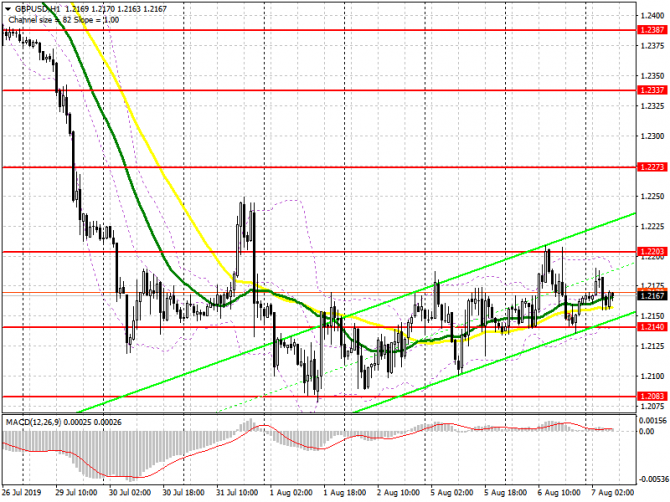Click the MACD scale value 0.00156
Image resolution: width=670 pixels, height=502 pixels.
(652, 421)
